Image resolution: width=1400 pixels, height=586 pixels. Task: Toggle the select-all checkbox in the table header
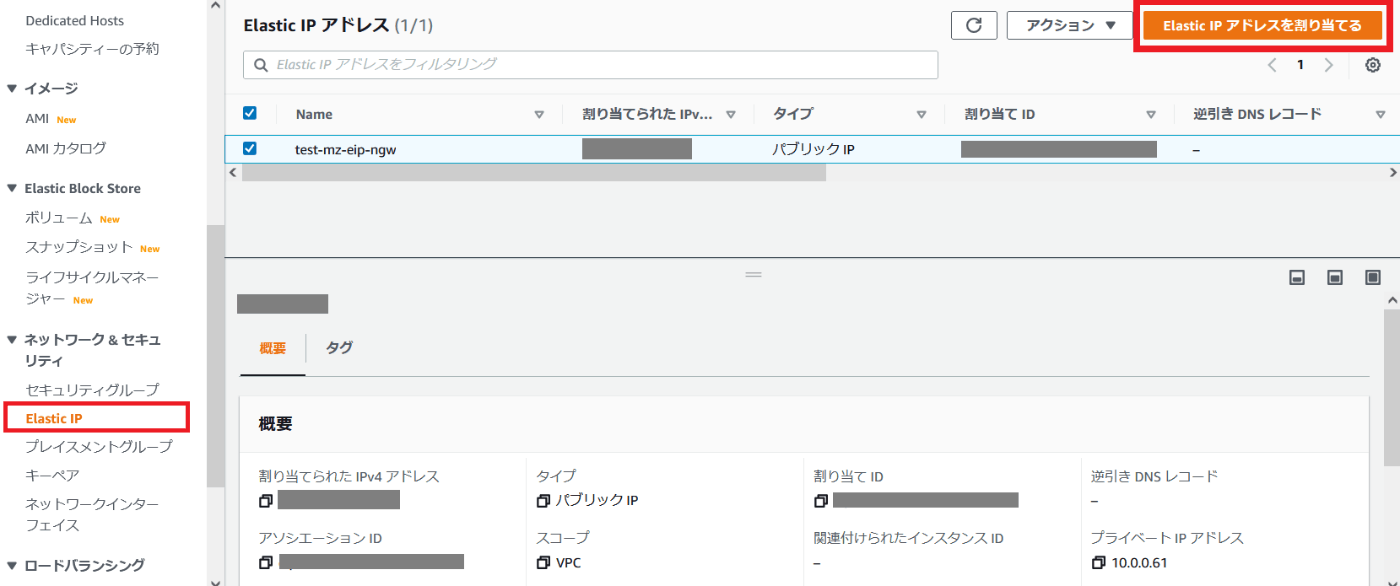point(250,113)
